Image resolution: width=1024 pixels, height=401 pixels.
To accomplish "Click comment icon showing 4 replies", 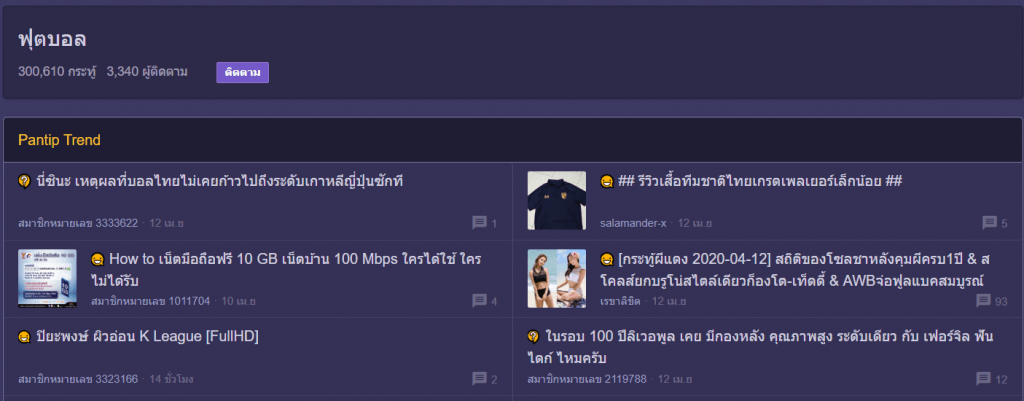I will point(479,301).
